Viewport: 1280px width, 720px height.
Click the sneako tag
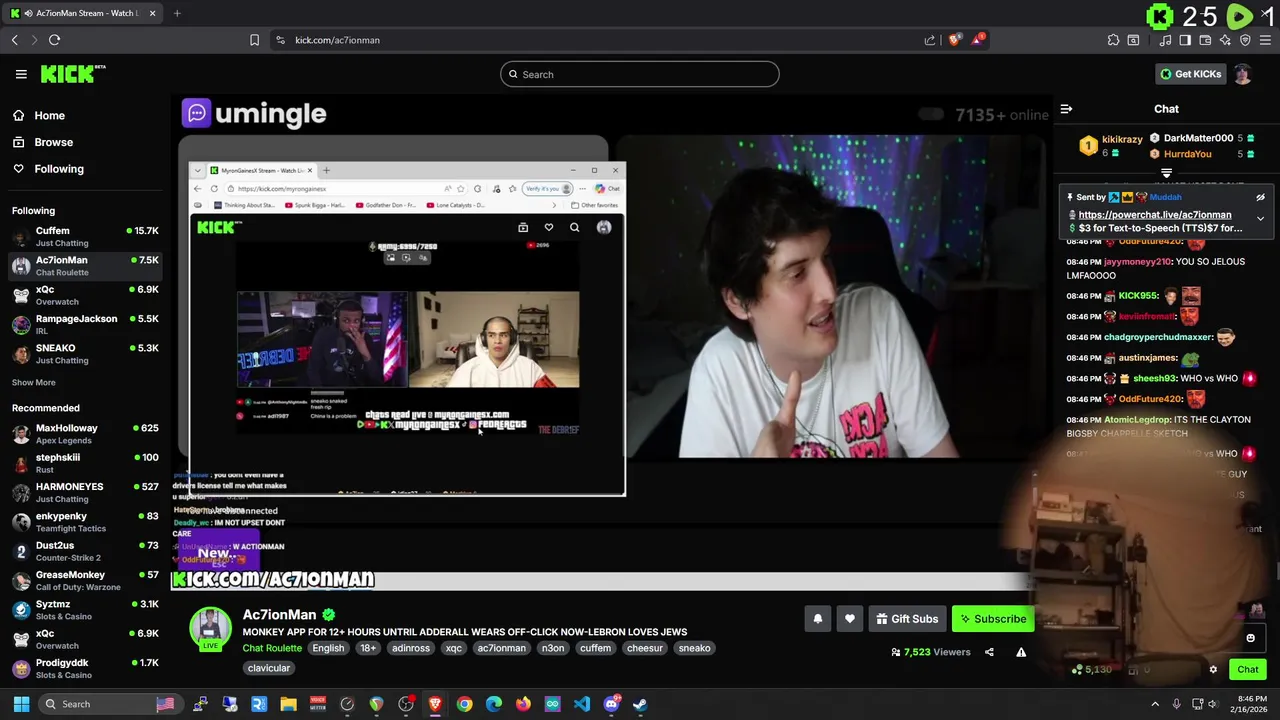click(x=694, y=648)
